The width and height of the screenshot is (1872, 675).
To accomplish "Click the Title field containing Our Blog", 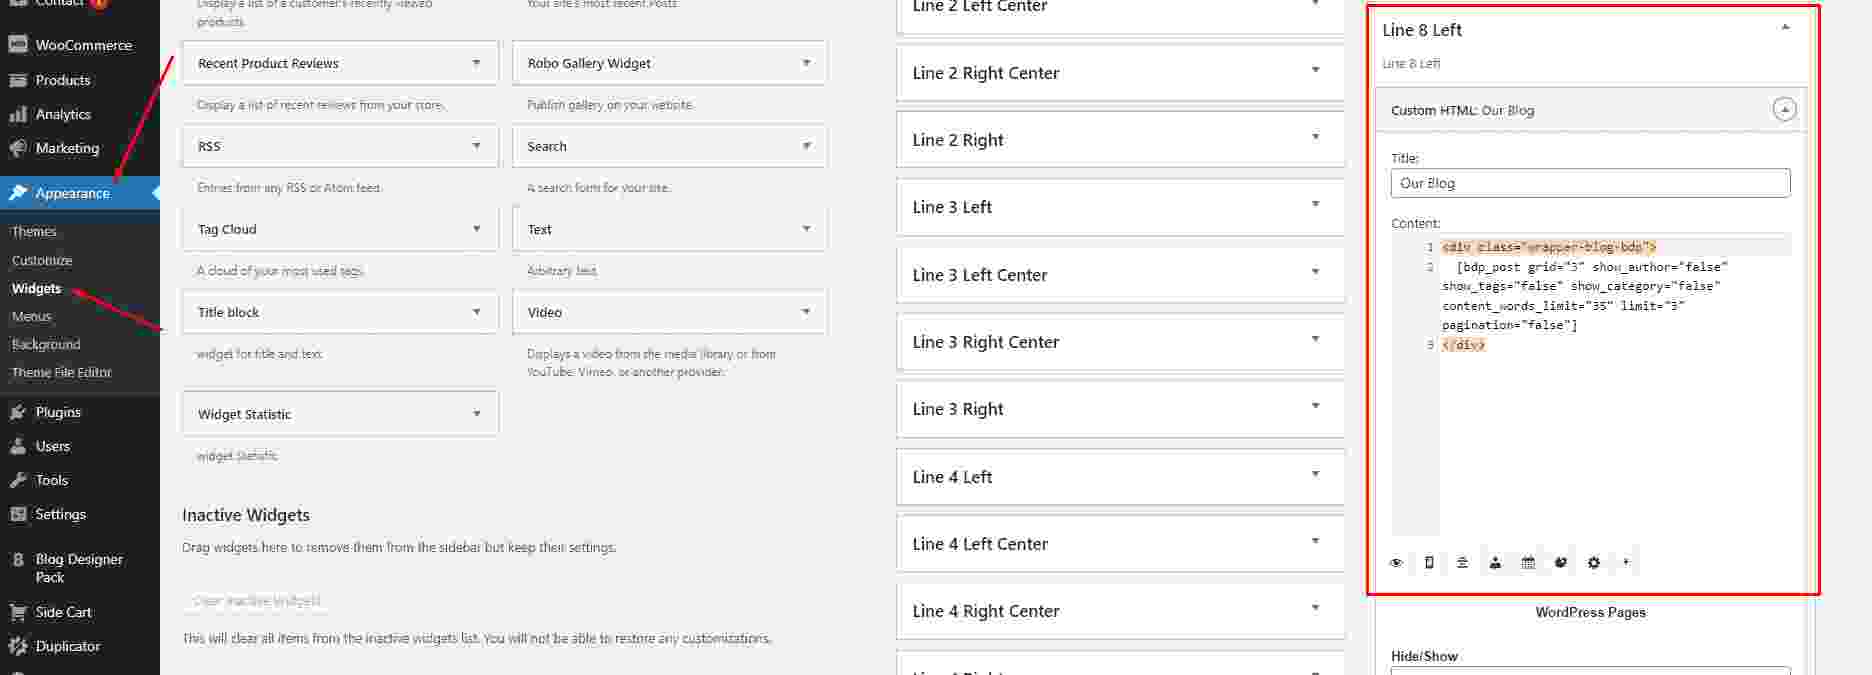I will pos(1589,183).
